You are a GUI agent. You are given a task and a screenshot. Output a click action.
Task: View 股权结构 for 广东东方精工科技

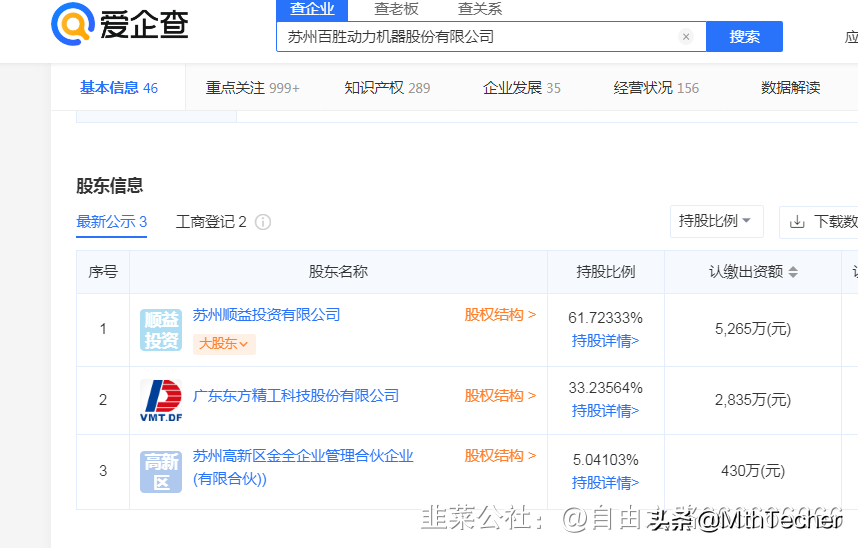tap(500, 396)
